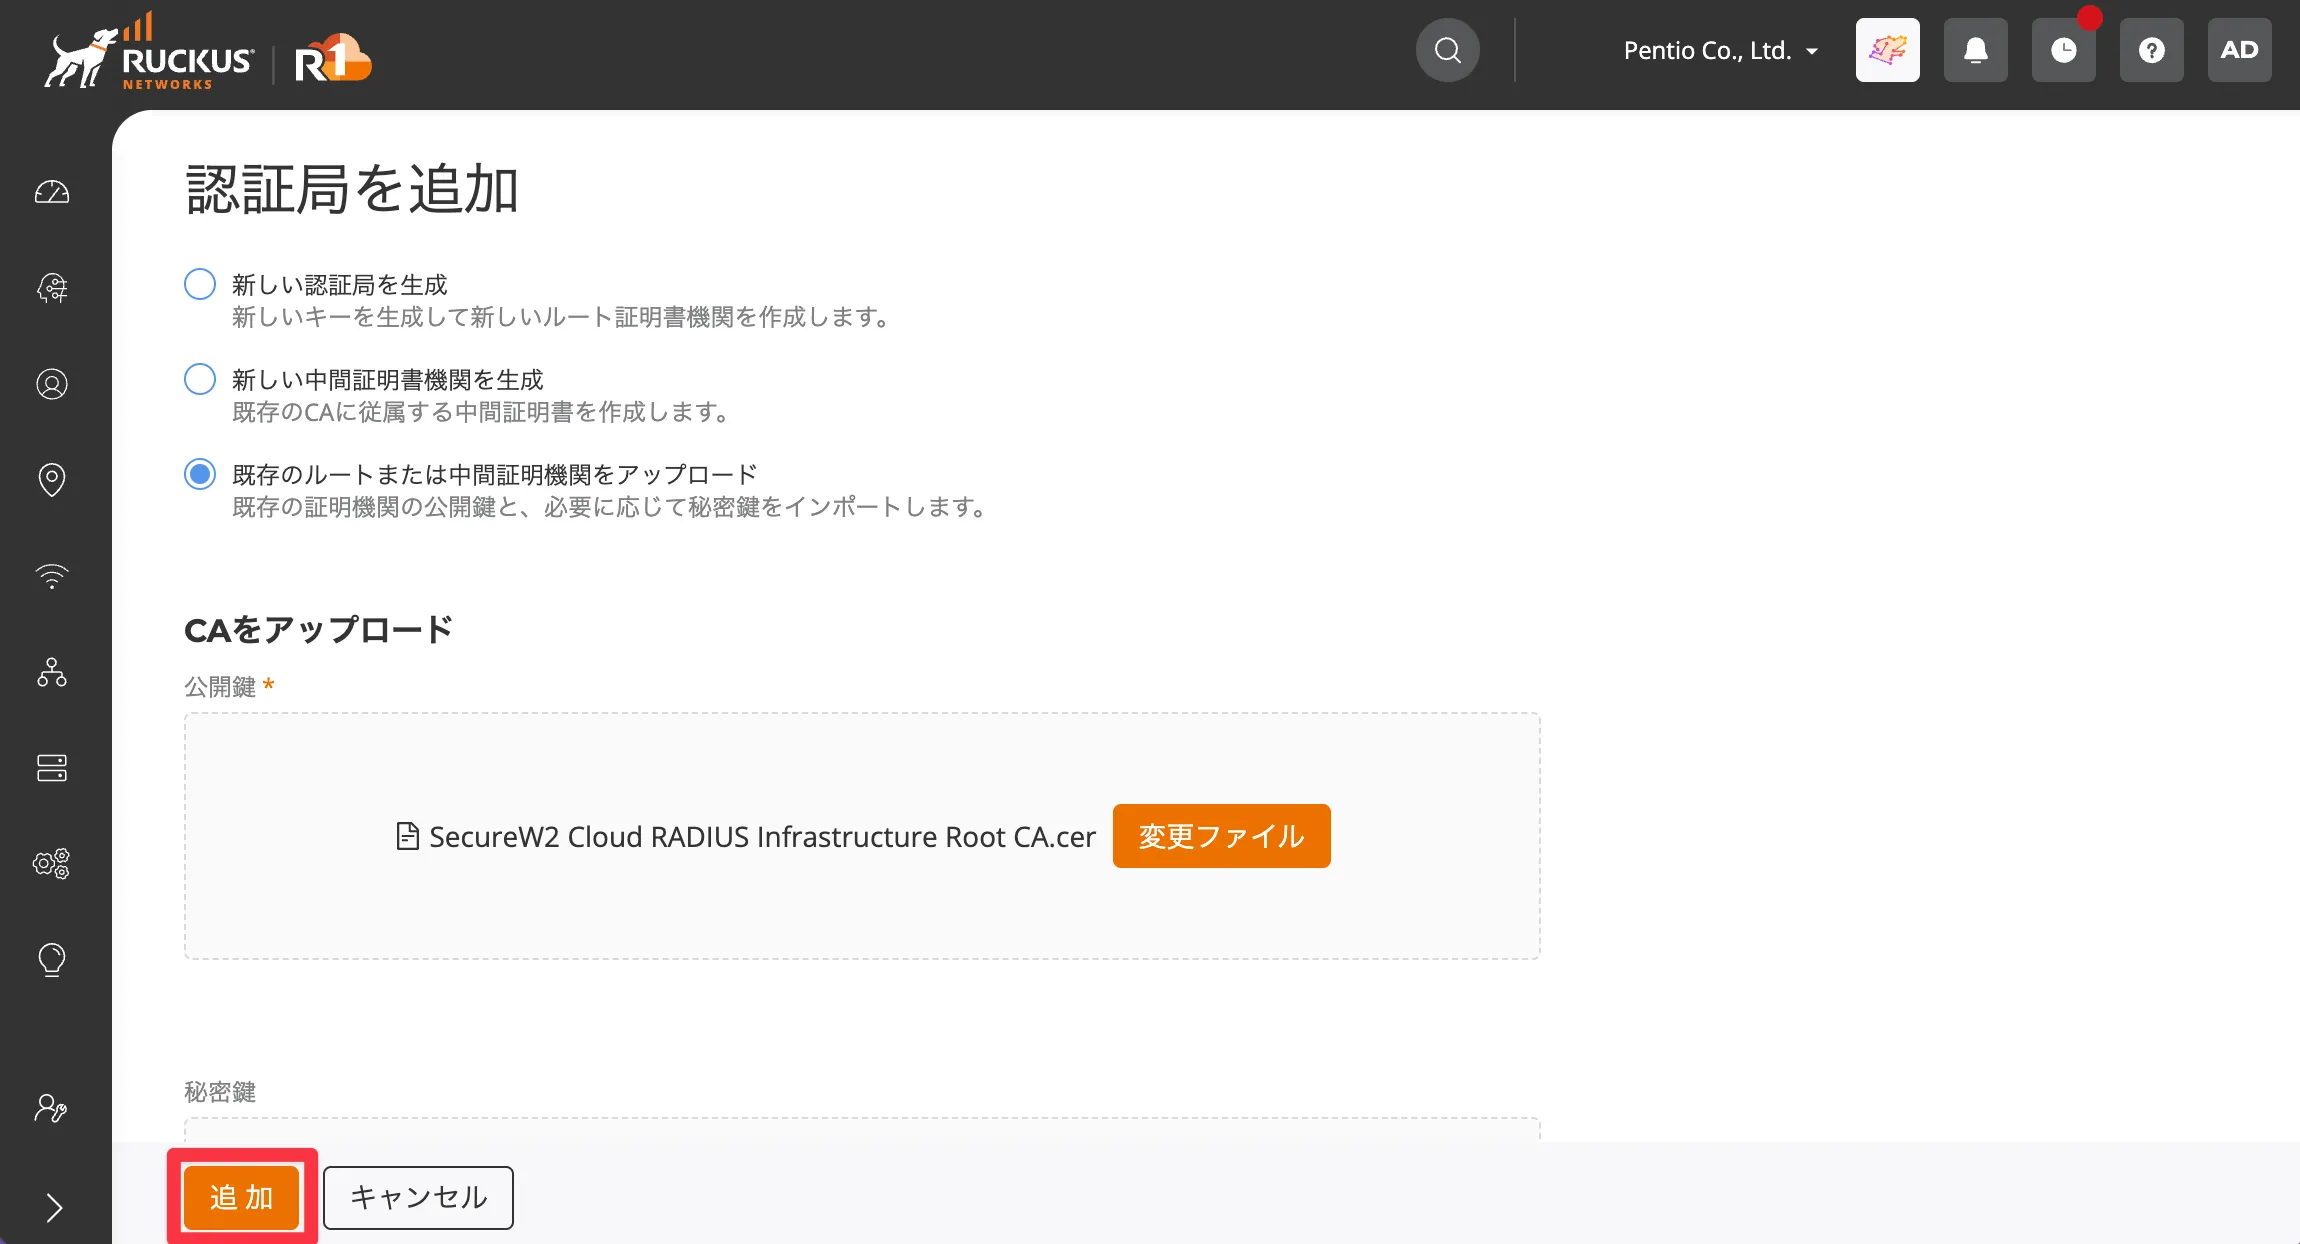Open the Pentio Co., Ltd. tenant dropdown
Image resolution: width=2300 pixels, height=1244 pixels.
click(x=1721, y=50)
